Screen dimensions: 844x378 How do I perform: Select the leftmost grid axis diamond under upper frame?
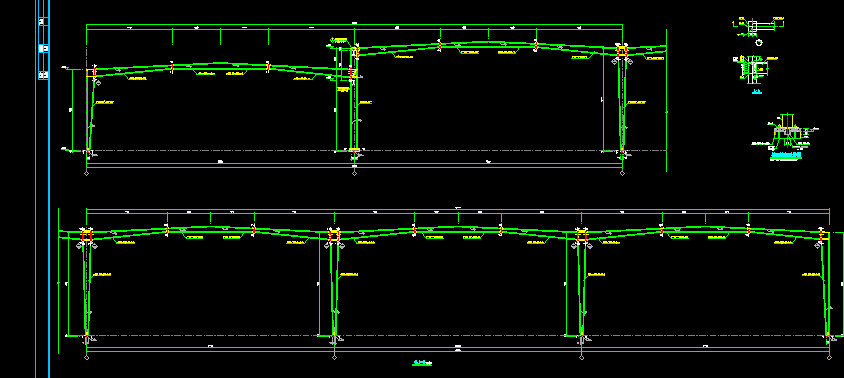(x=87, y=173)
